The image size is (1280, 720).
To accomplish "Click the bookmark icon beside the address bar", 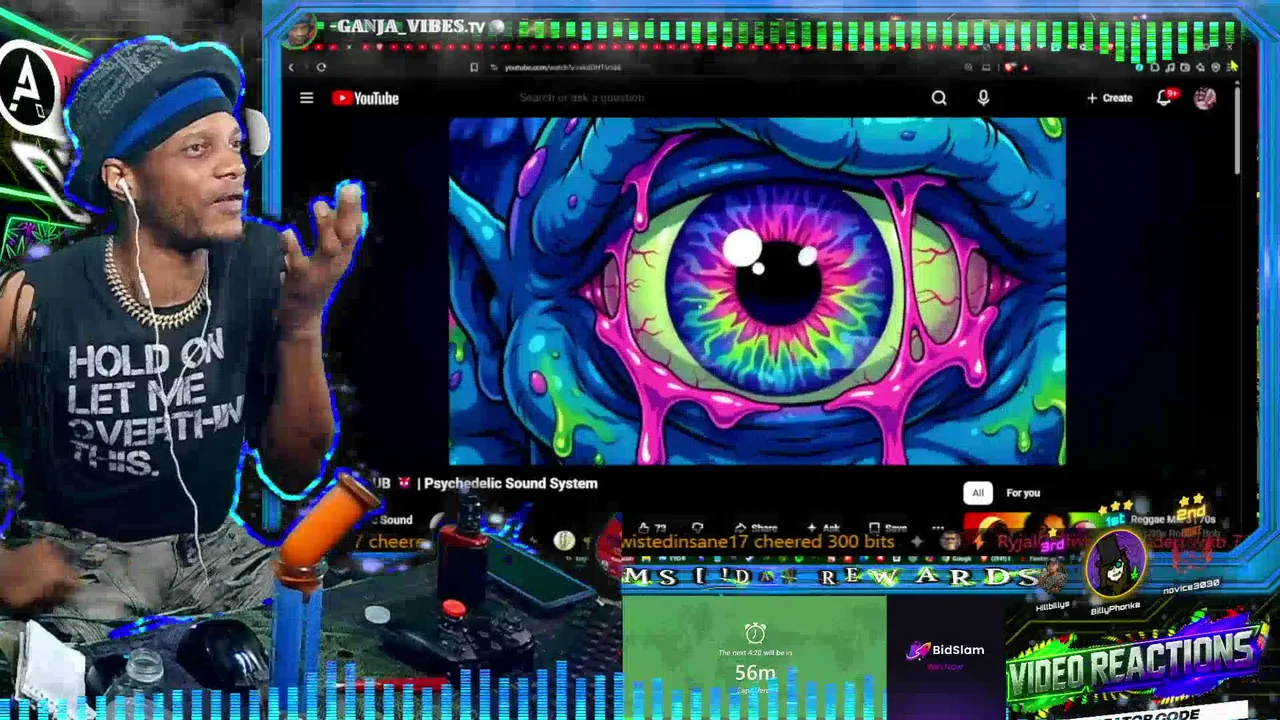I will [x=474, y=67].
